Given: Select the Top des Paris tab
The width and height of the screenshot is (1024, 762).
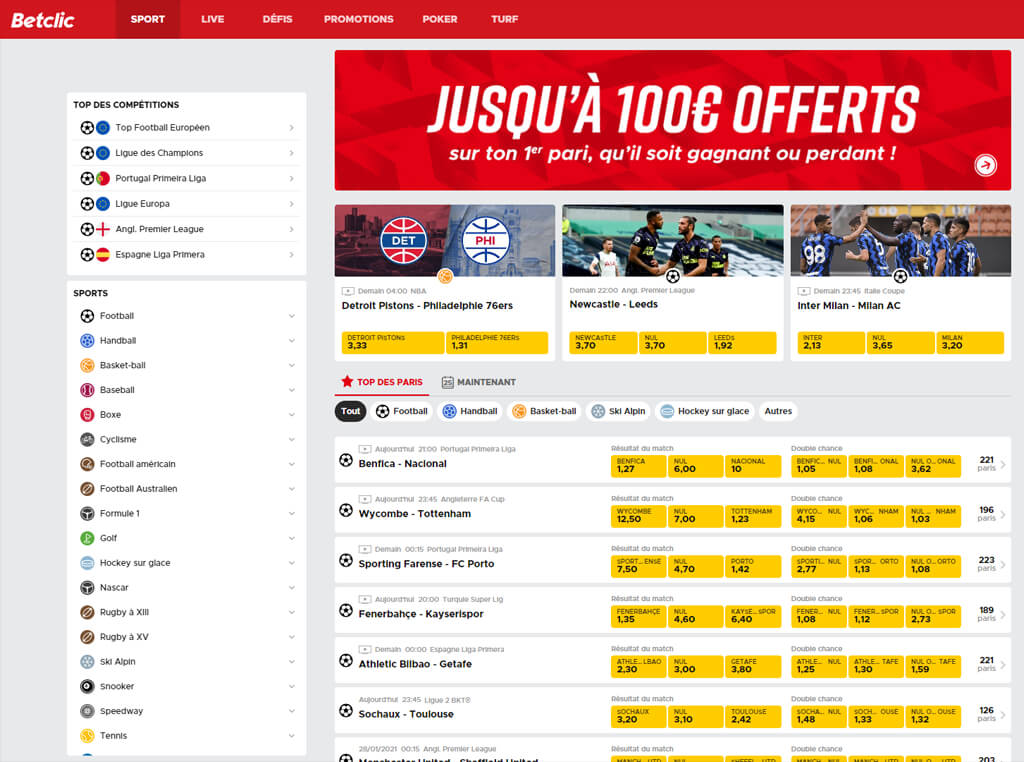Looking at the screenshot, I should coord(382,382).
